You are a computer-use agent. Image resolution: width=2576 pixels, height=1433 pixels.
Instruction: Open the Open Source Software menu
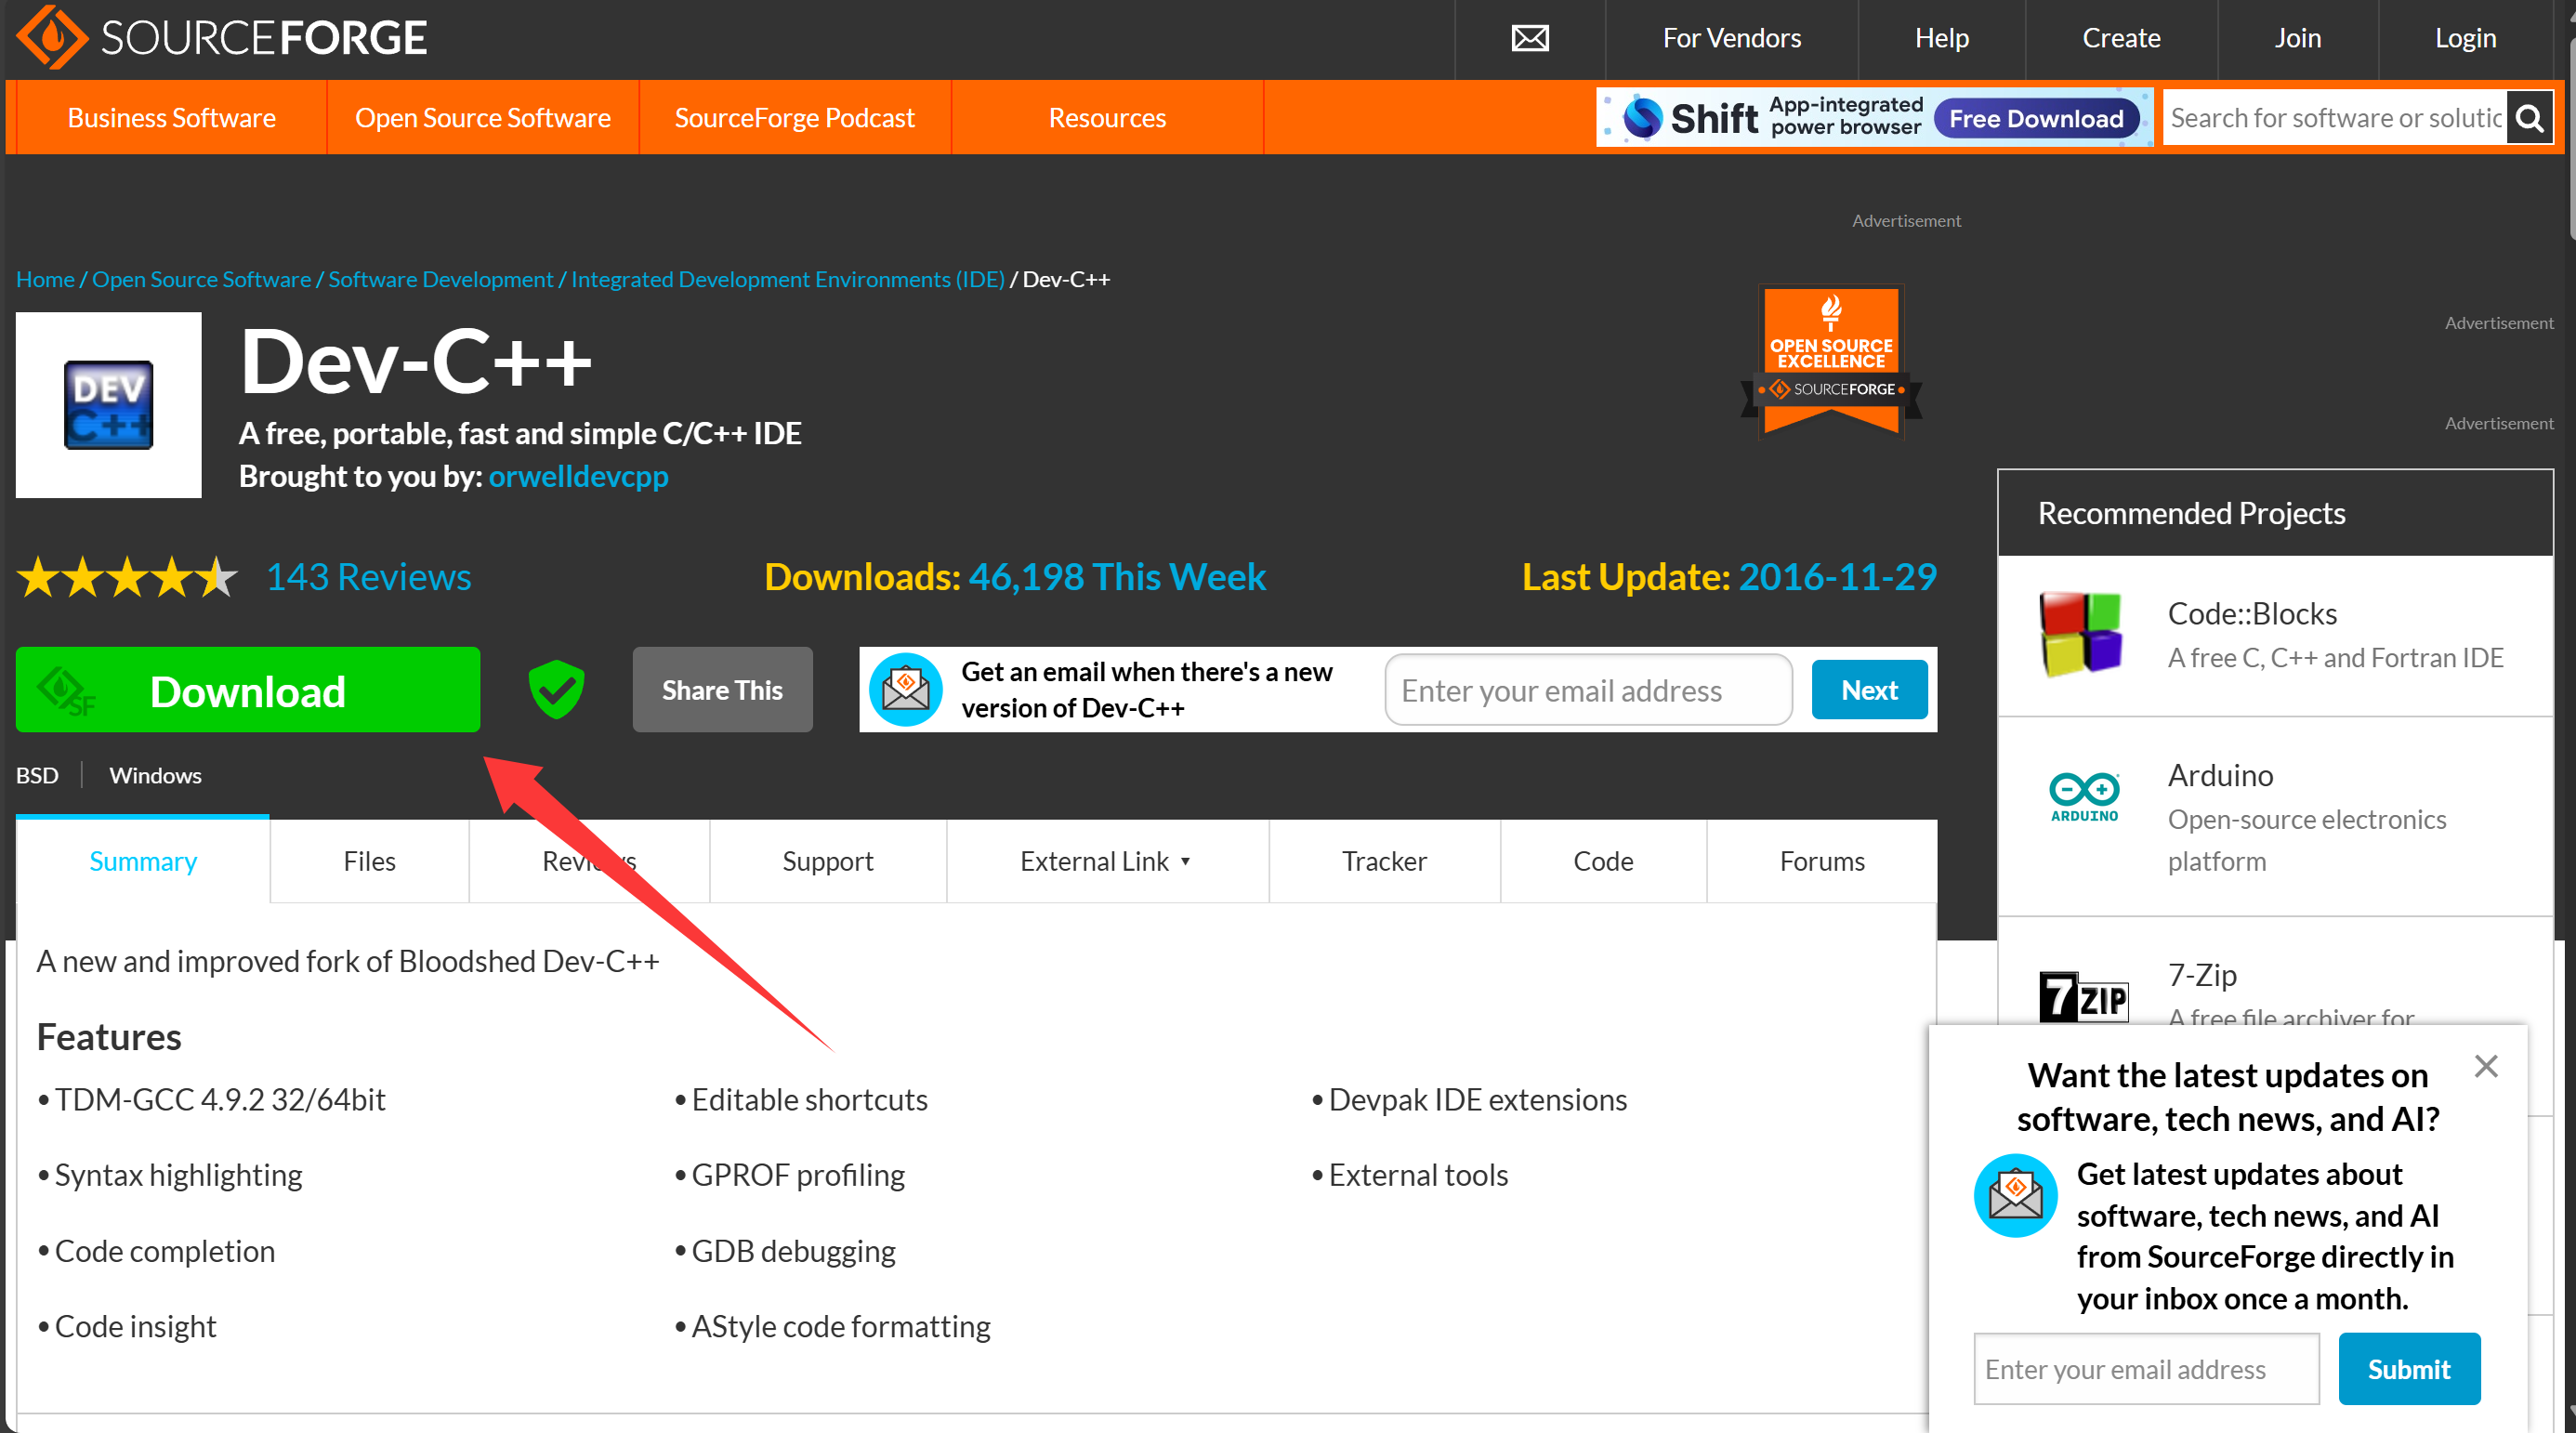482,118
